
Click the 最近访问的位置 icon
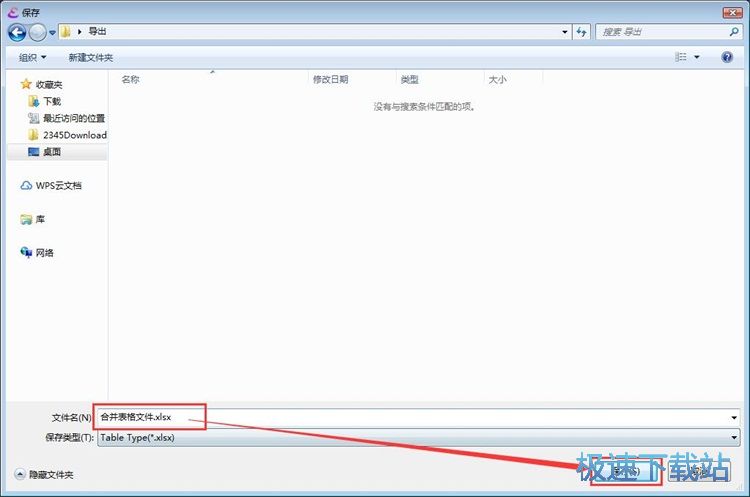pyautogui.click(x=33, y=118)
